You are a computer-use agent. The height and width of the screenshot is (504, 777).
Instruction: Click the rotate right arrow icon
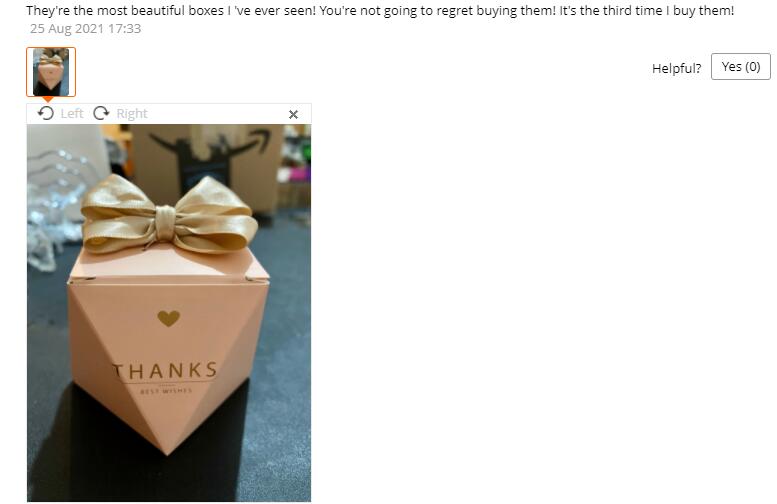[x=101, y=113]
